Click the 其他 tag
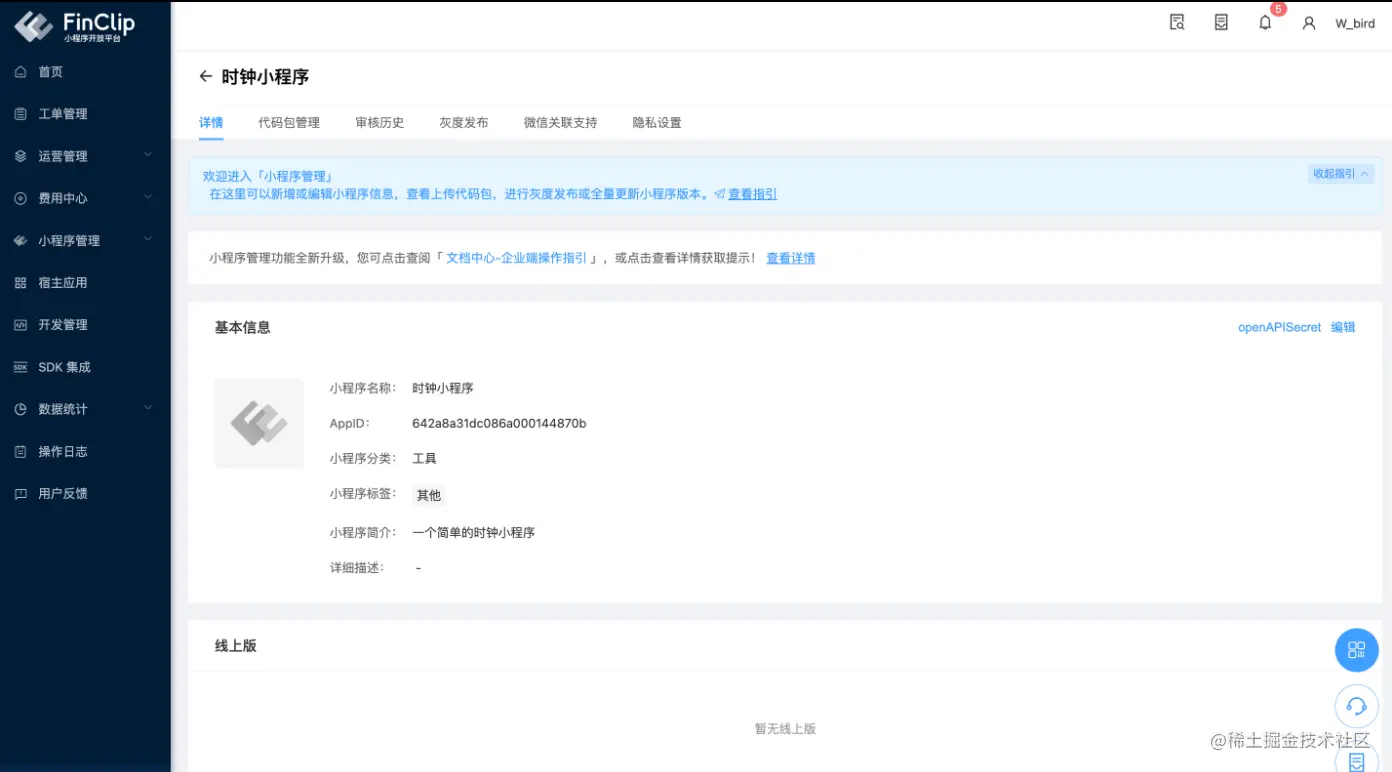The image size is (1392, 772). pos(429,495)
